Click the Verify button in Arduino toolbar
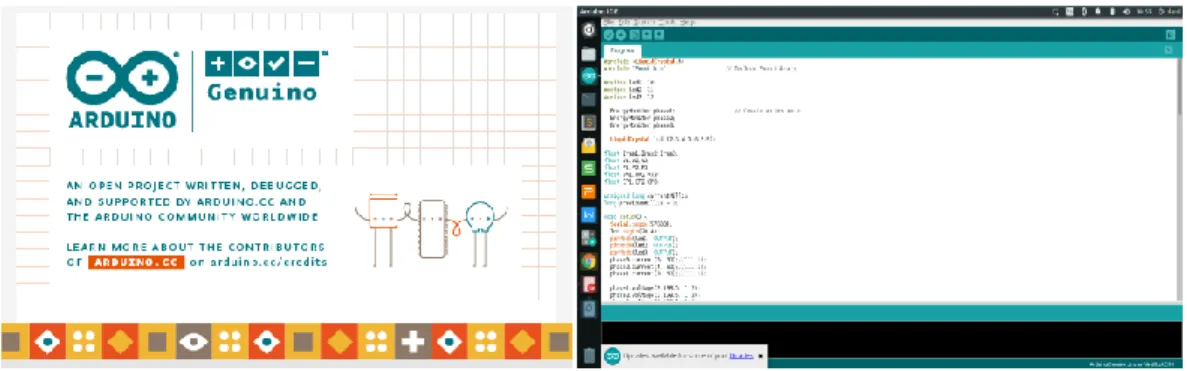Screen dimensions: 1187x371 (x=609, y=35)
